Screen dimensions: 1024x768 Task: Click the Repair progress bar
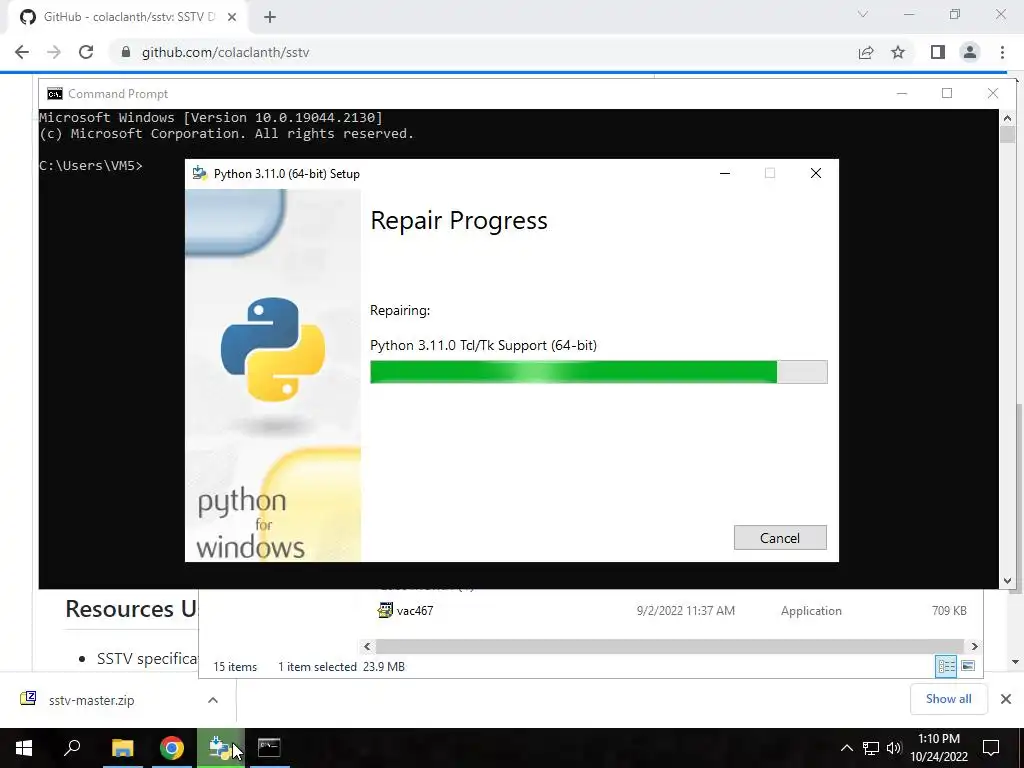598,372
